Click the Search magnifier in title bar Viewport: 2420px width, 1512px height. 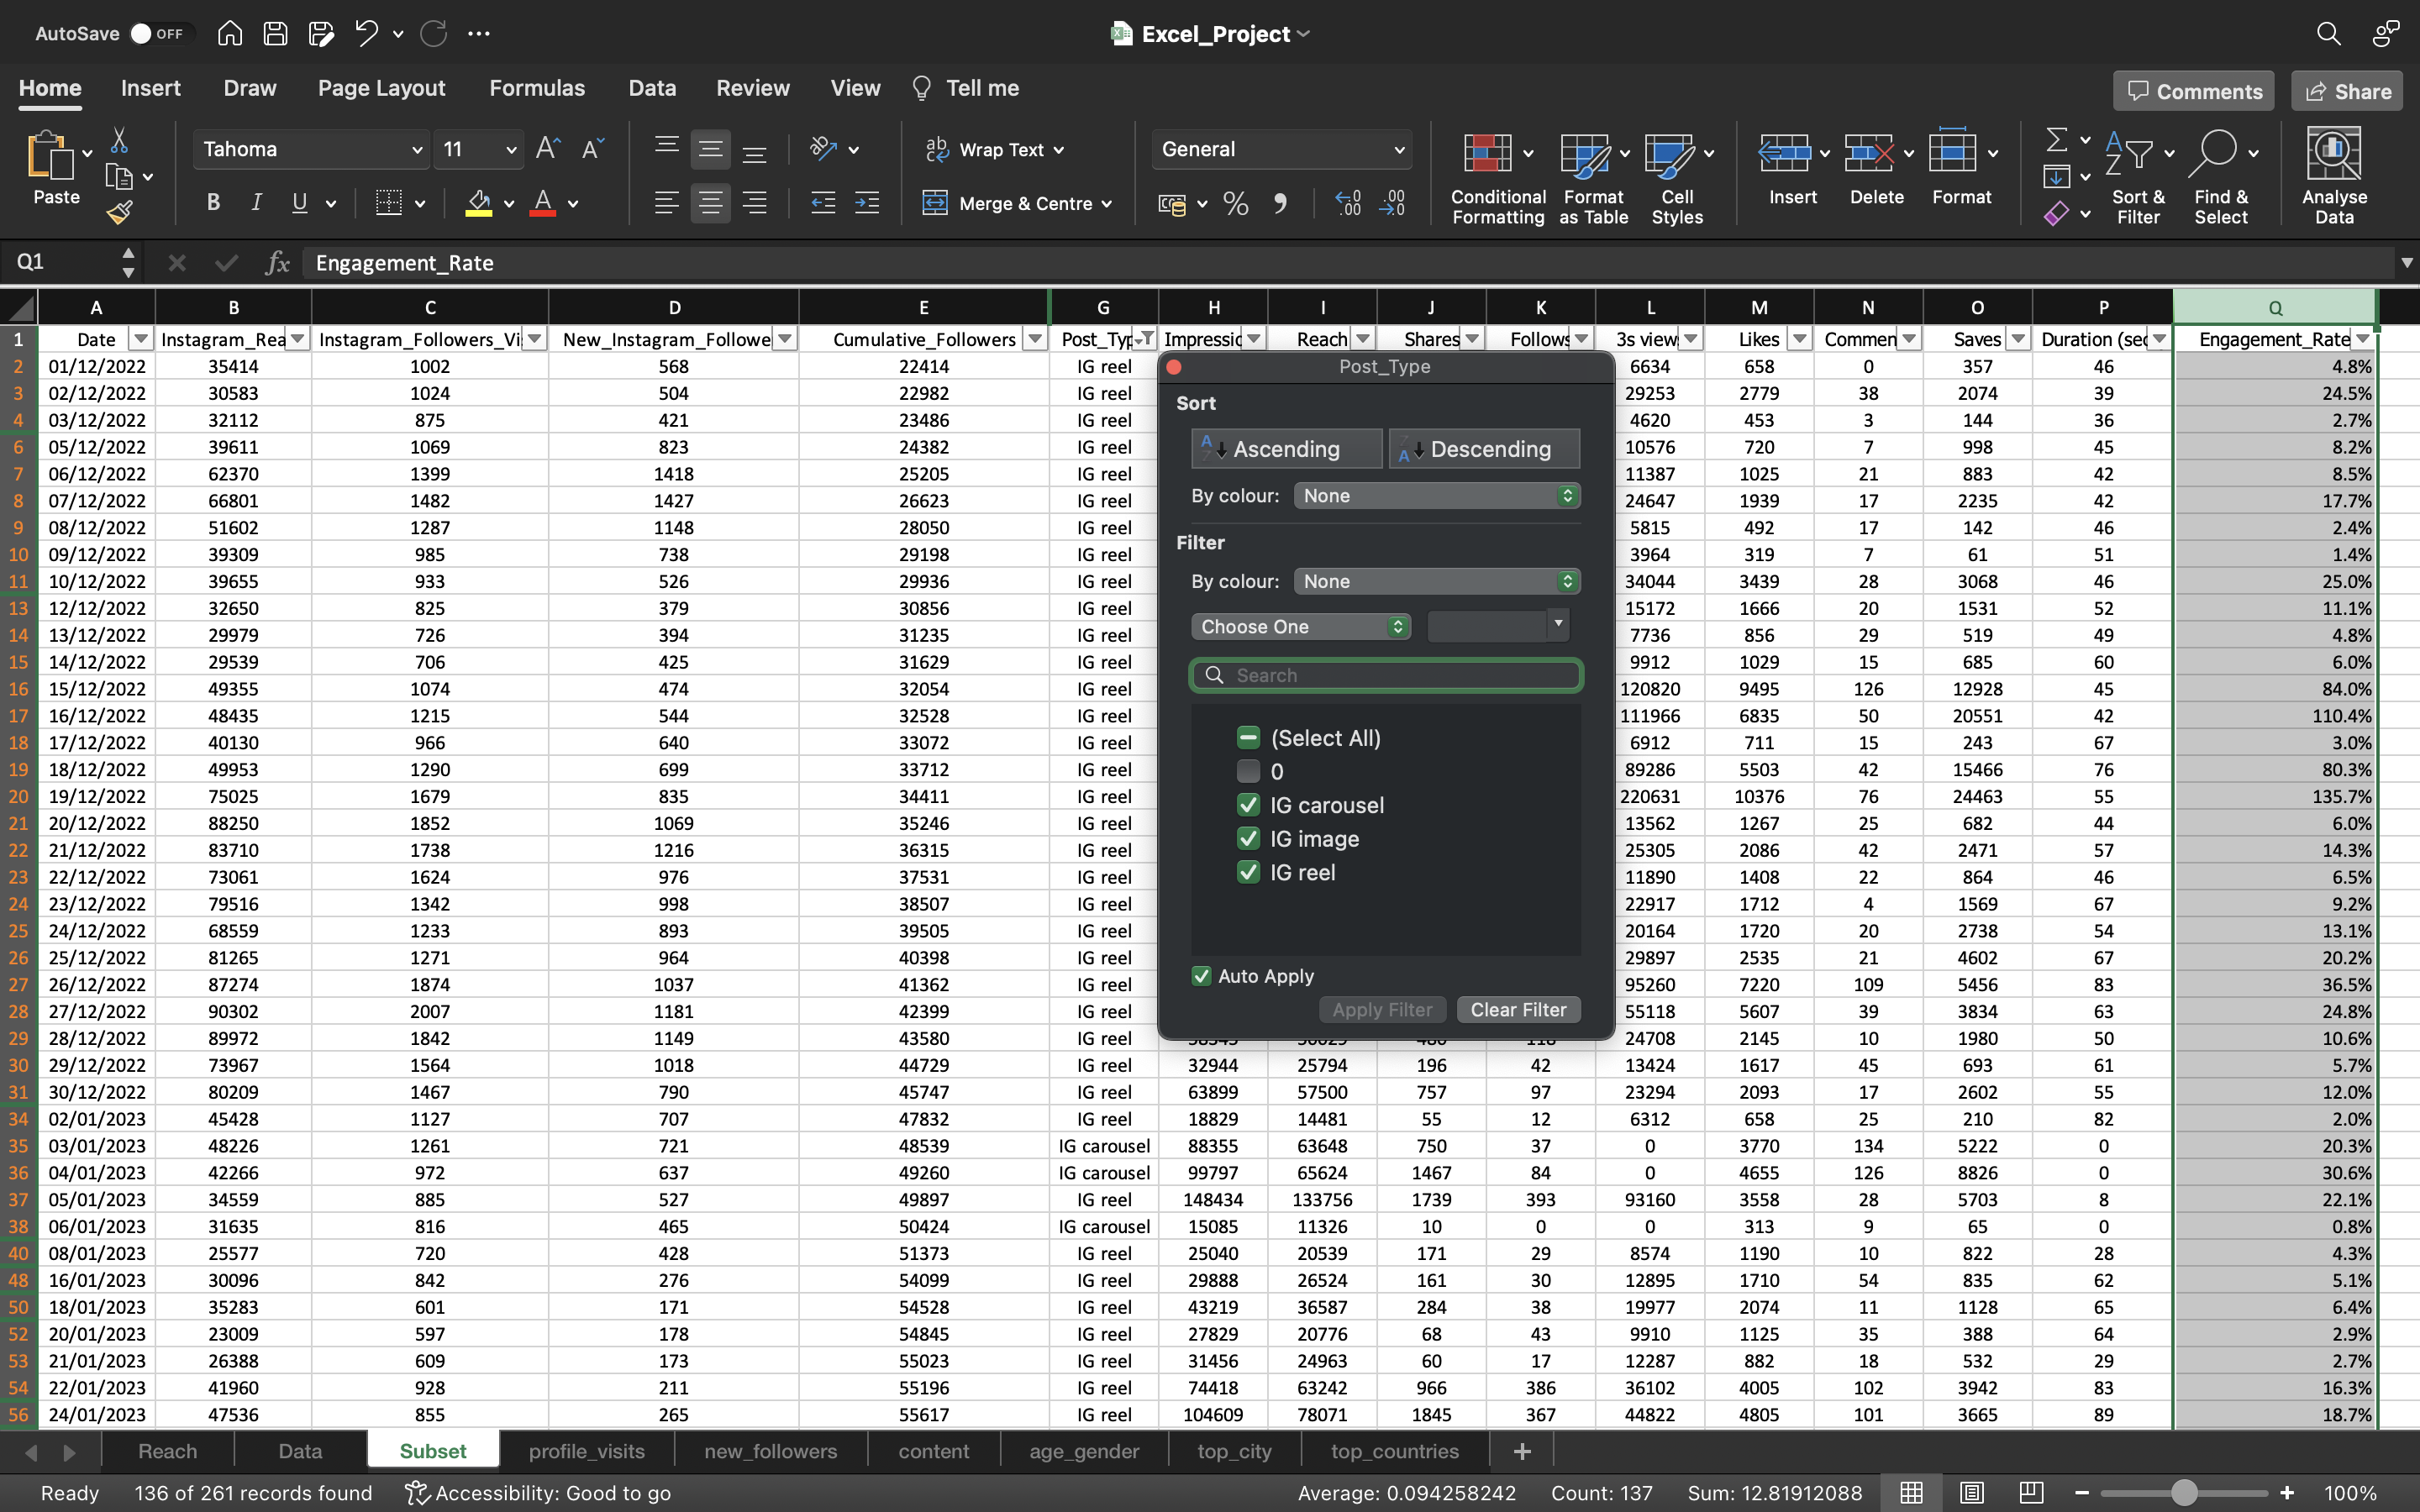tap(2328, 33)
